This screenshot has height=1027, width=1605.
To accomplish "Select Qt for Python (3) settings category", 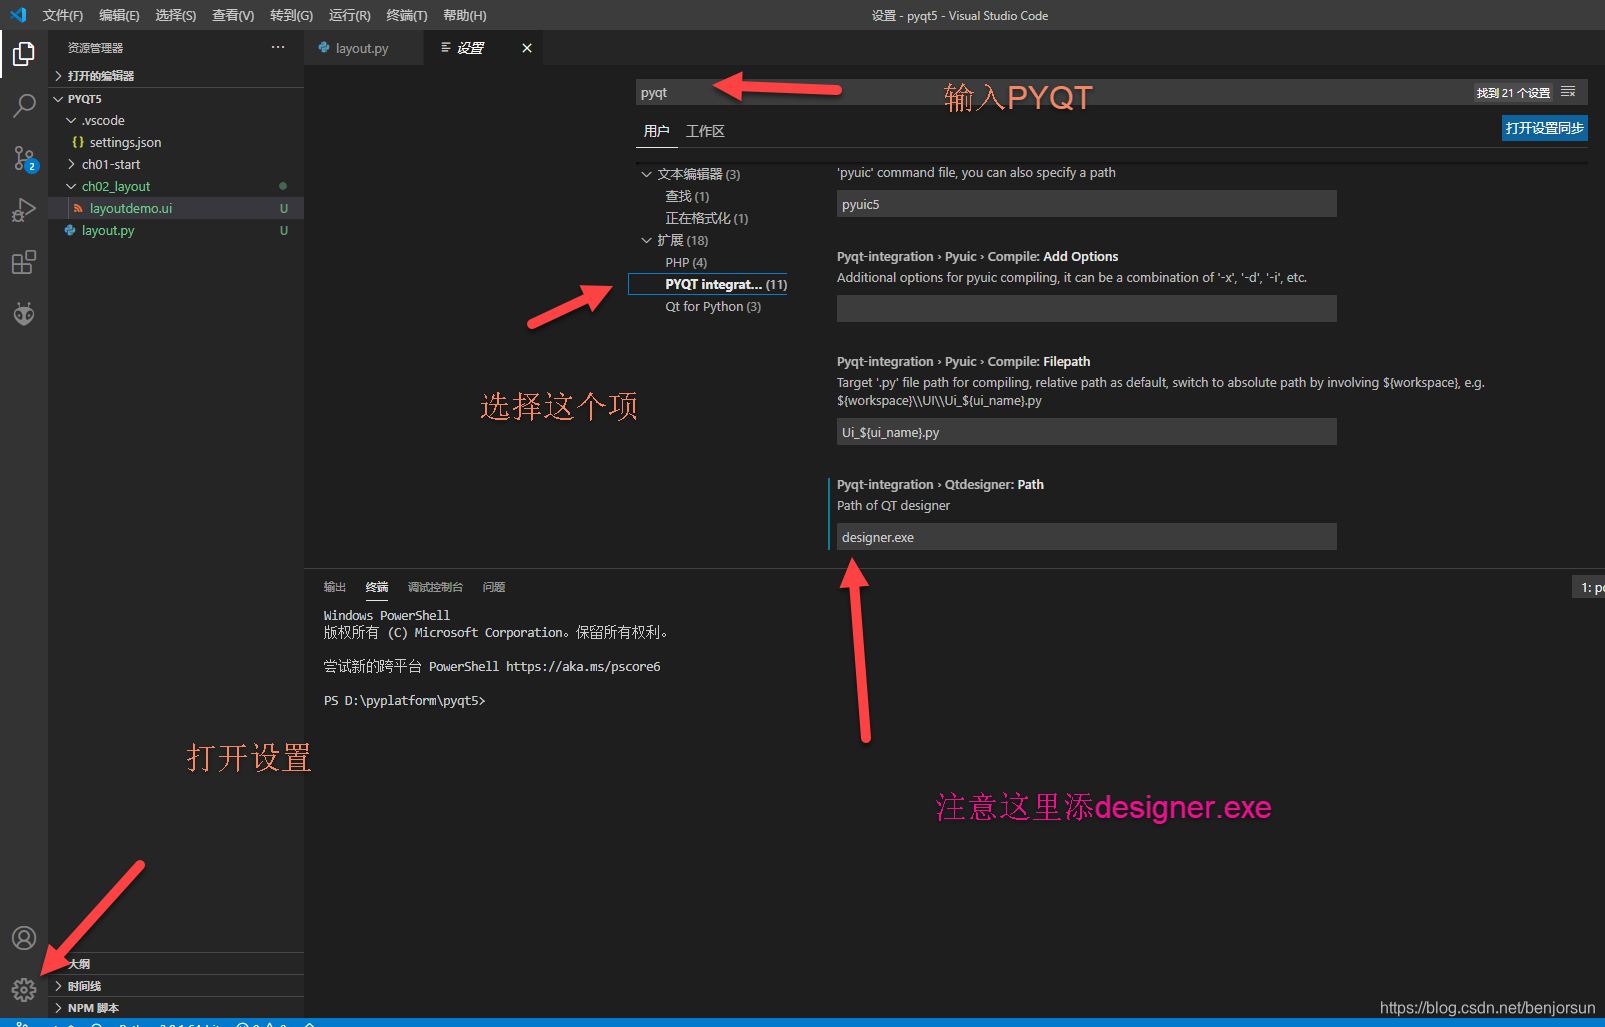I will click(713, 306).
